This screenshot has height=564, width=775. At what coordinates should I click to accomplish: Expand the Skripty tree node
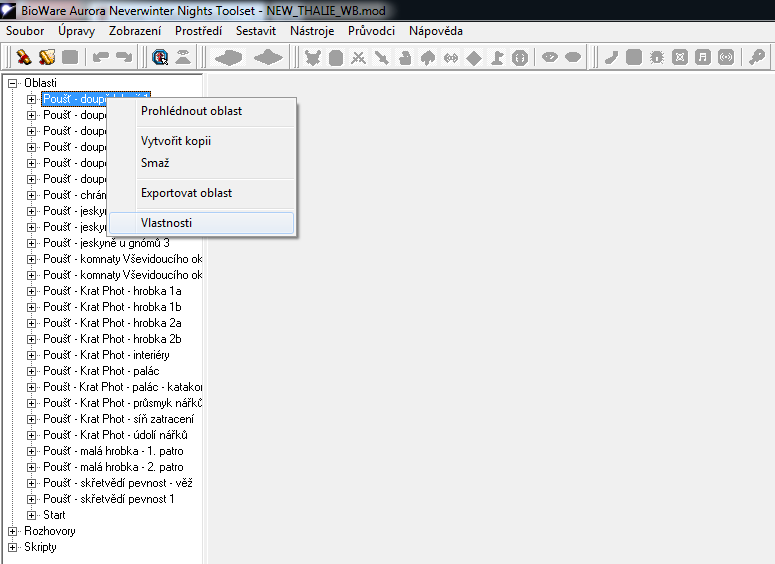(13, 547)
